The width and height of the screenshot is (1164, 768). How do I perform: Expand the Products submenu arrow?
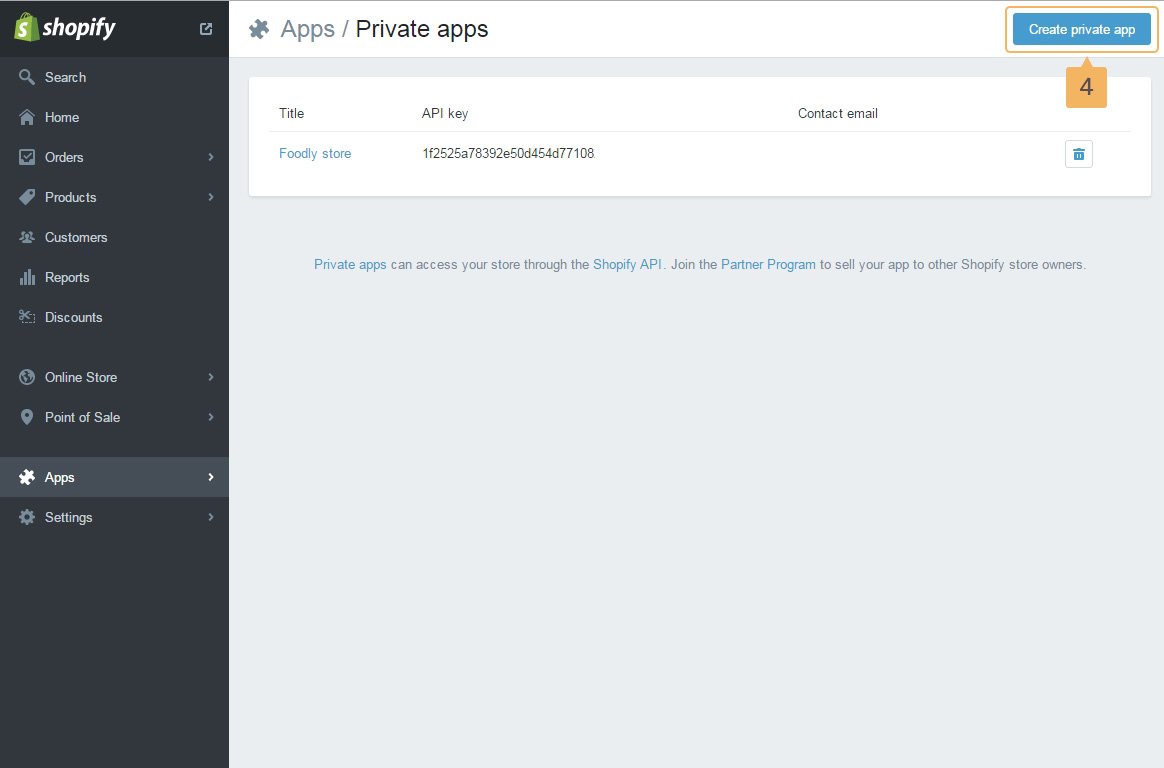(x=210, y=197)
